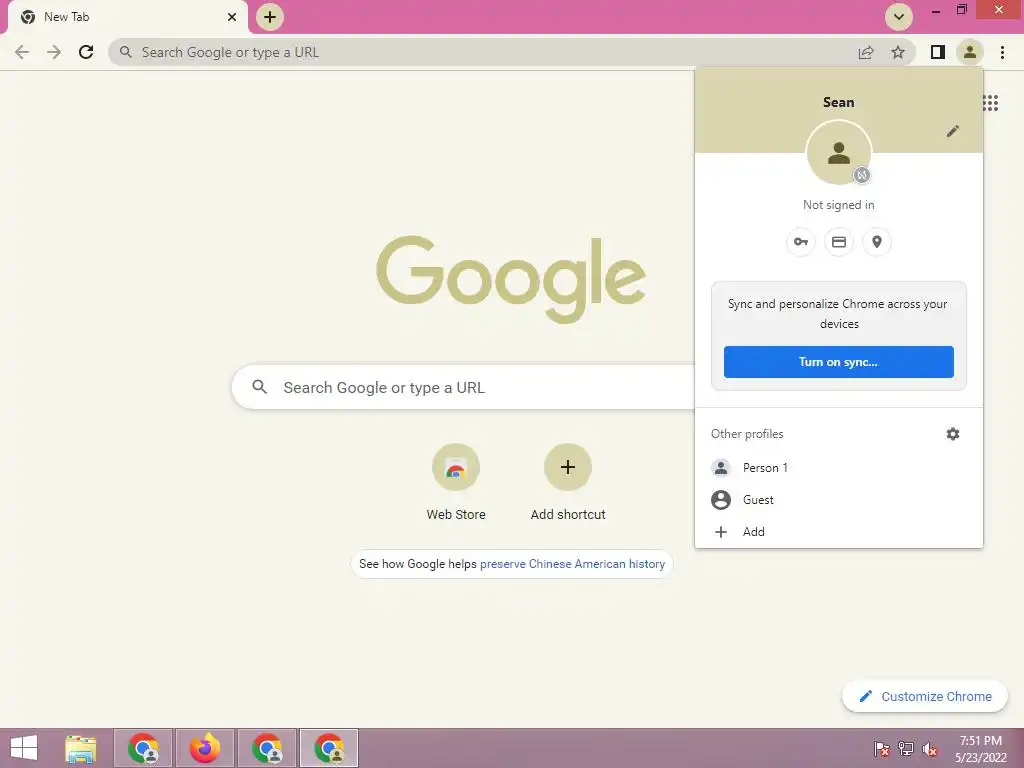Open the side panel icon
1024x768 pixels.
click(938, 52)
